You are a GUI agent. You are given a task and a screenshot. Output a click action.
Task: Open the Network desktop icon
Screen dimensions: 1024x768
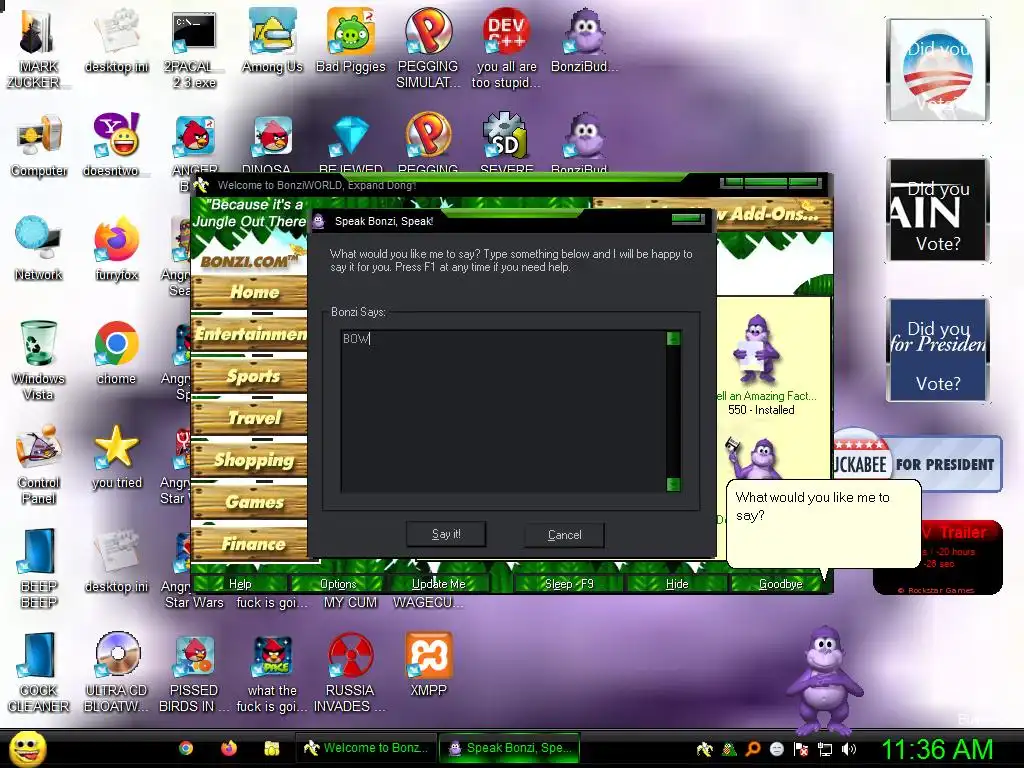(x=38, y=248)
